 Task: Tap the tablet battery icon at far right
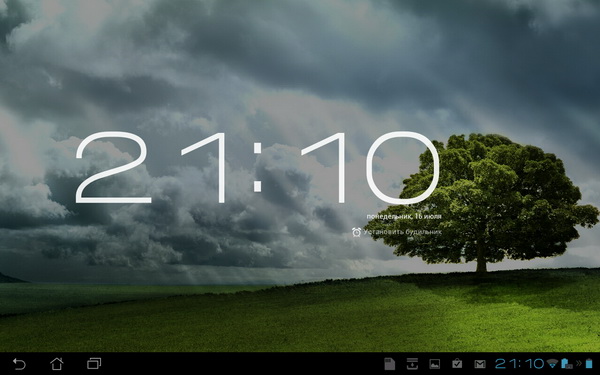(x=589, y=364)
